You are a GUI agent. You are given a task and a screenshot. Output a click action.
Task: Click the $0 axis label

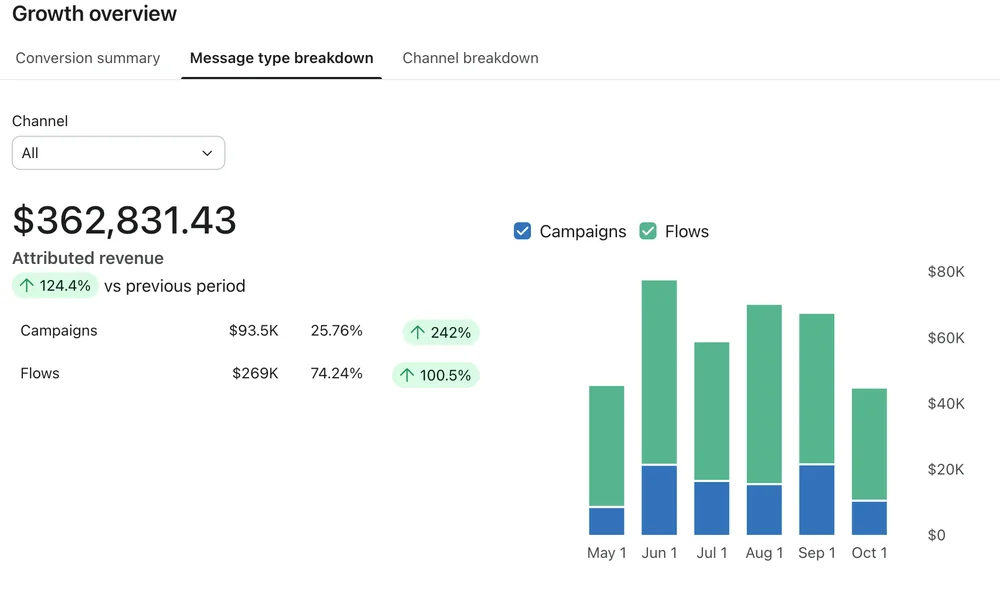tap(936, 535)
